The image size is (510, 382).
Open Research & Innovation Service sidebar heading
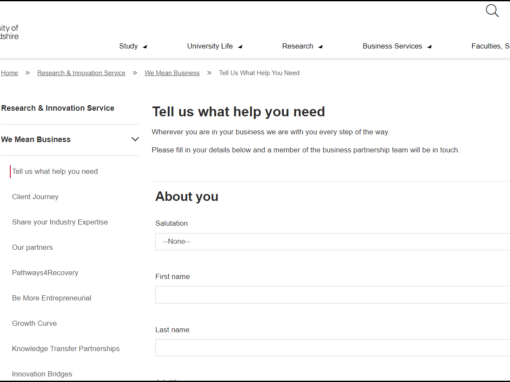pyautogui.click(x=58, y=108)
